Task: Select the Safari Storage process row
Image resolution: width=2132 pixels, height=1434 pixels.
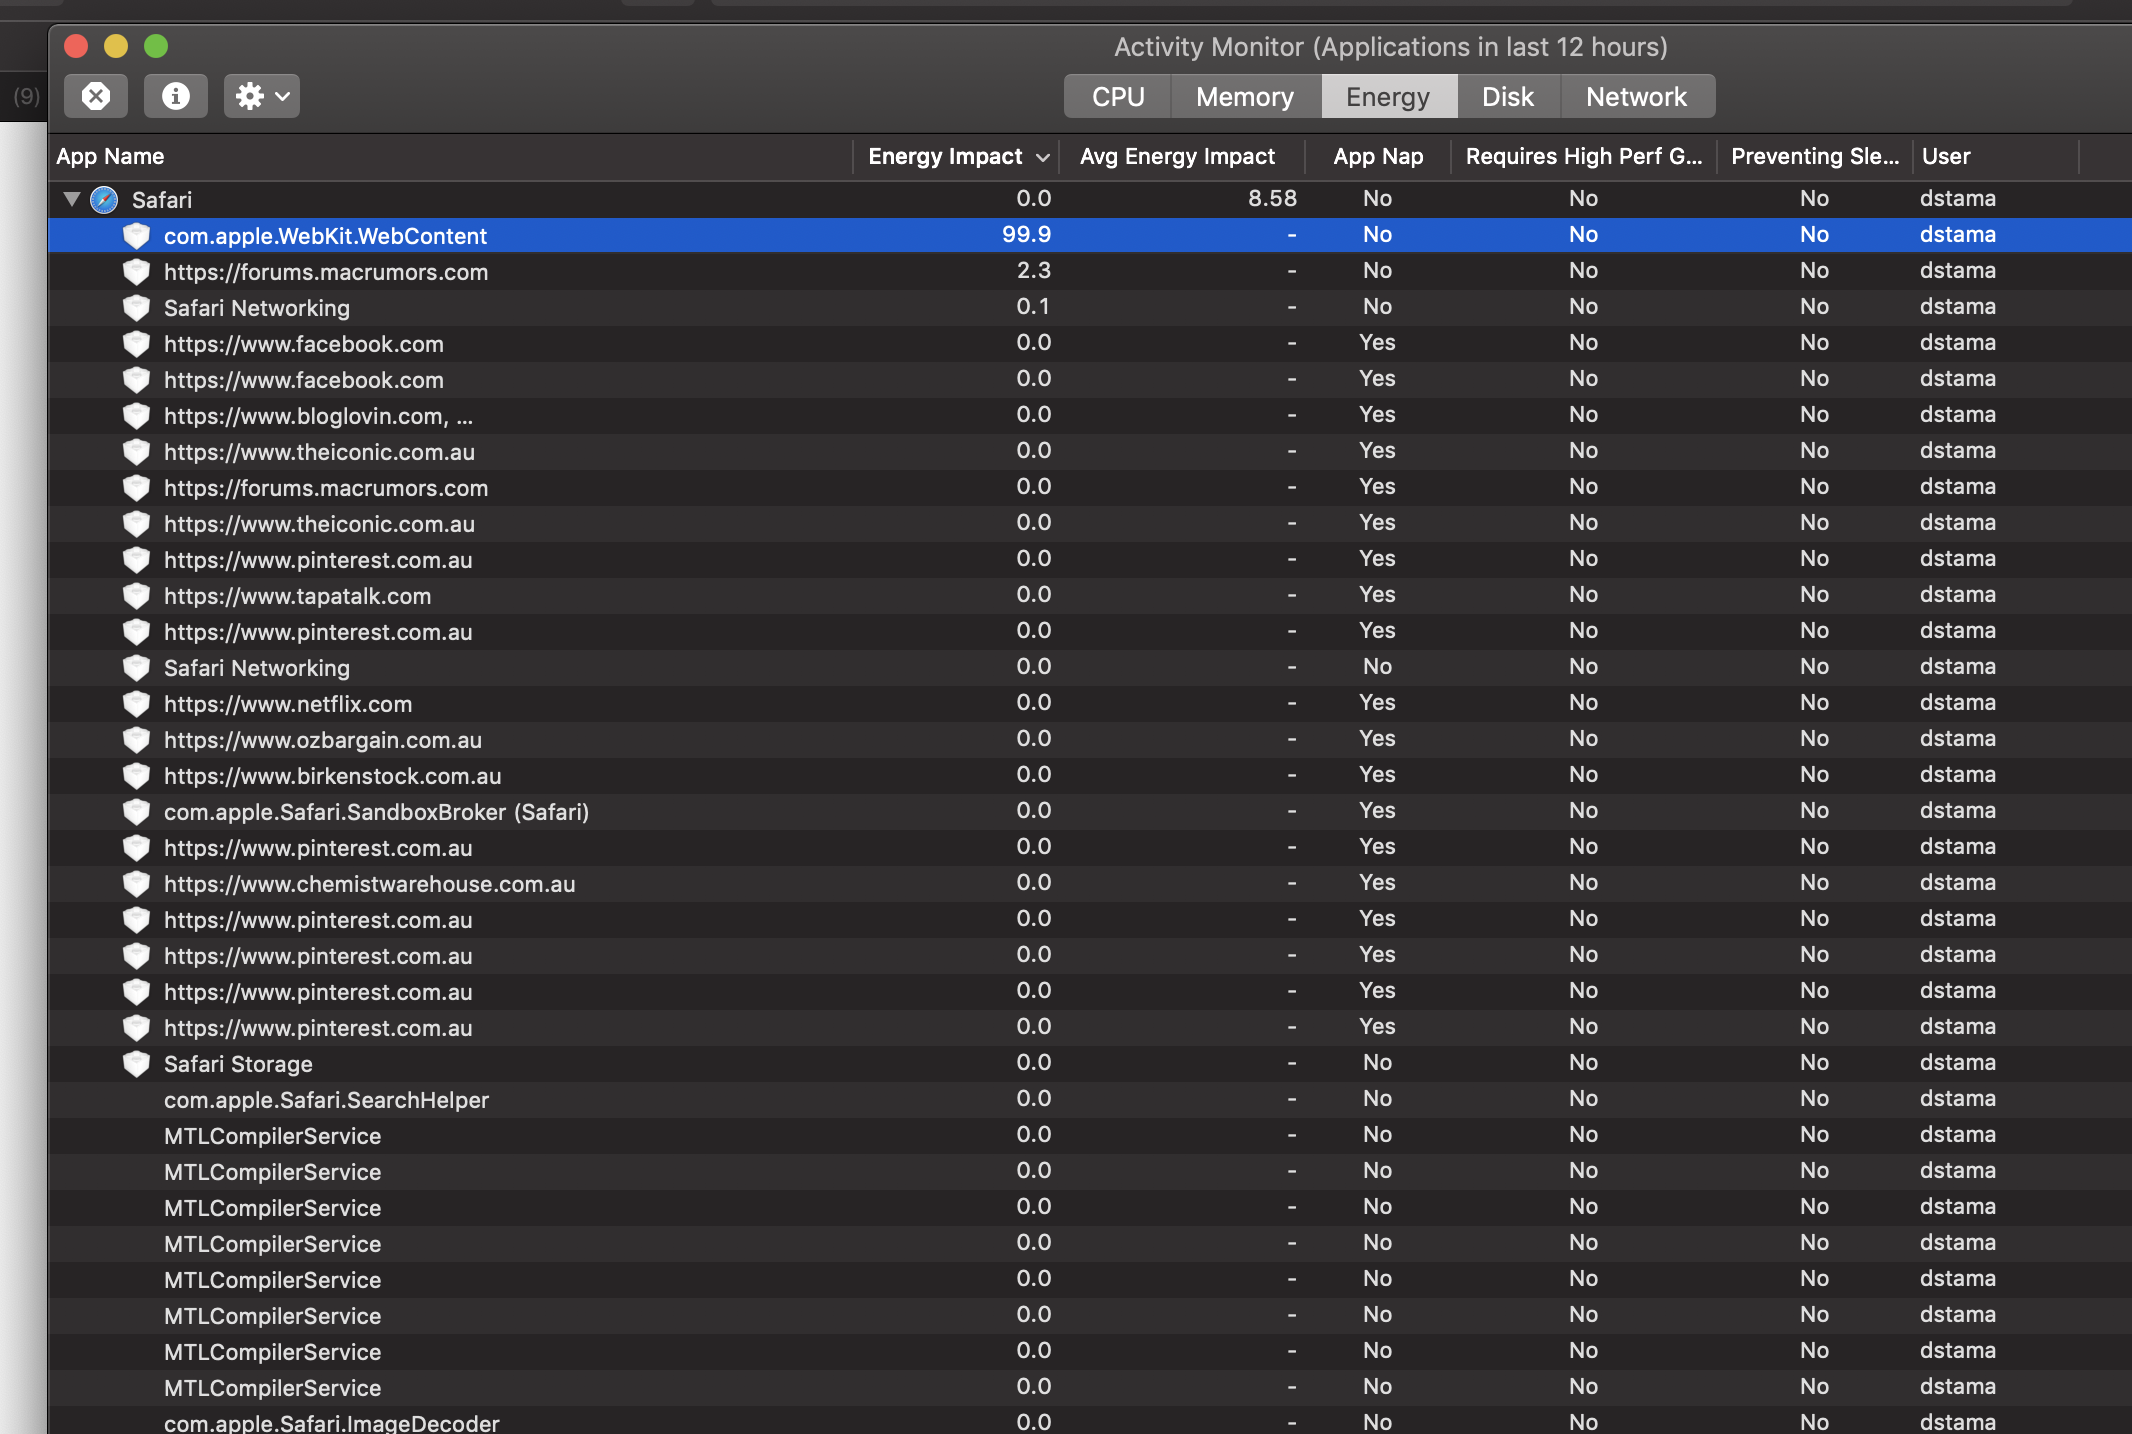Action: (1090, 1063)
